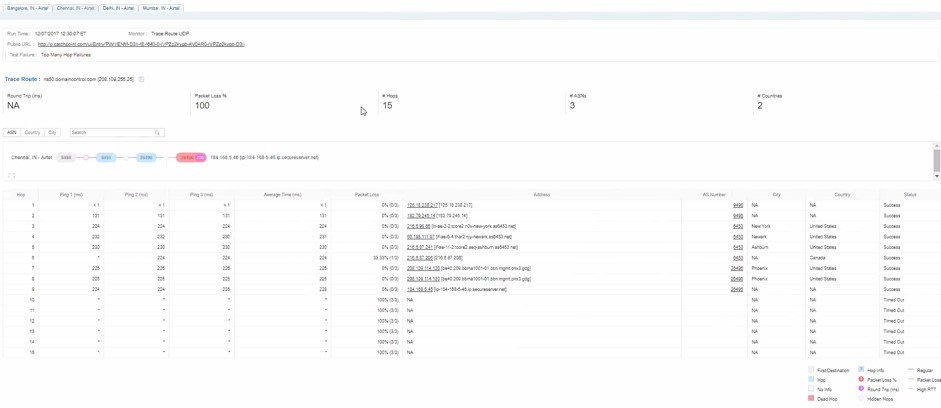Screen dimensions: 941x408
Task: Select the City grouping toggle
Action: (x=53, y=132)
